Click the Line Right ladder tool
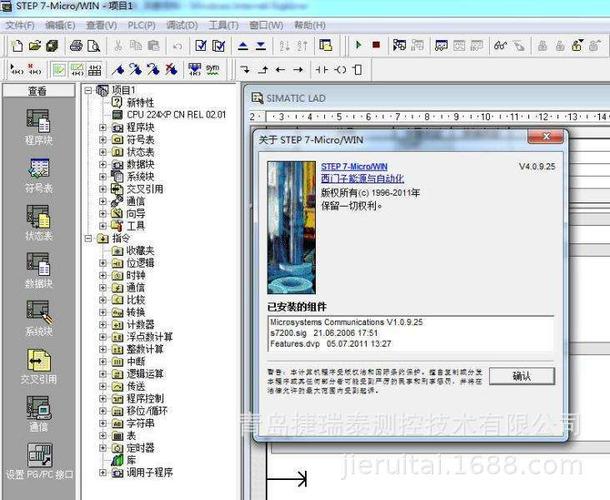This screenshot has width=610, height=500. point(298,70)
